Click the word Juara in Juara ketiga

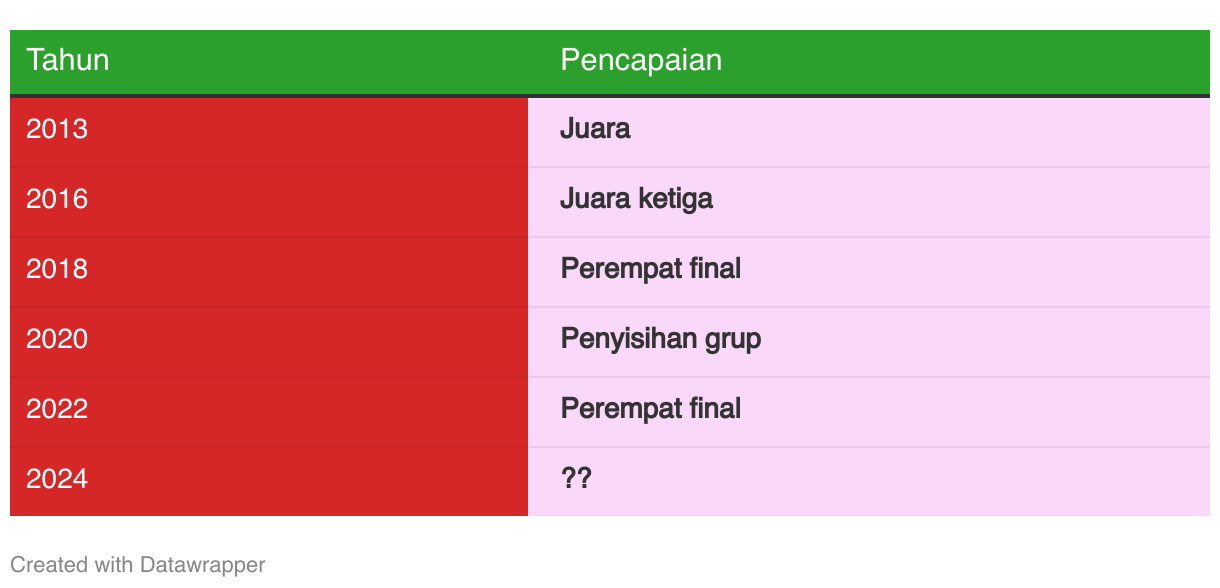pos(595,199)
